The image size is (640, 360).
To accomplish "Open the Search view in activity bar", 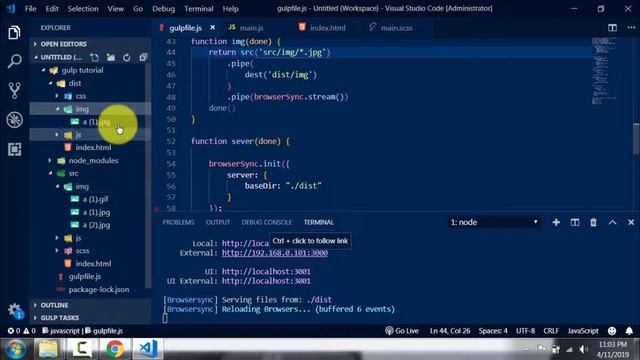I will point(14,61).
